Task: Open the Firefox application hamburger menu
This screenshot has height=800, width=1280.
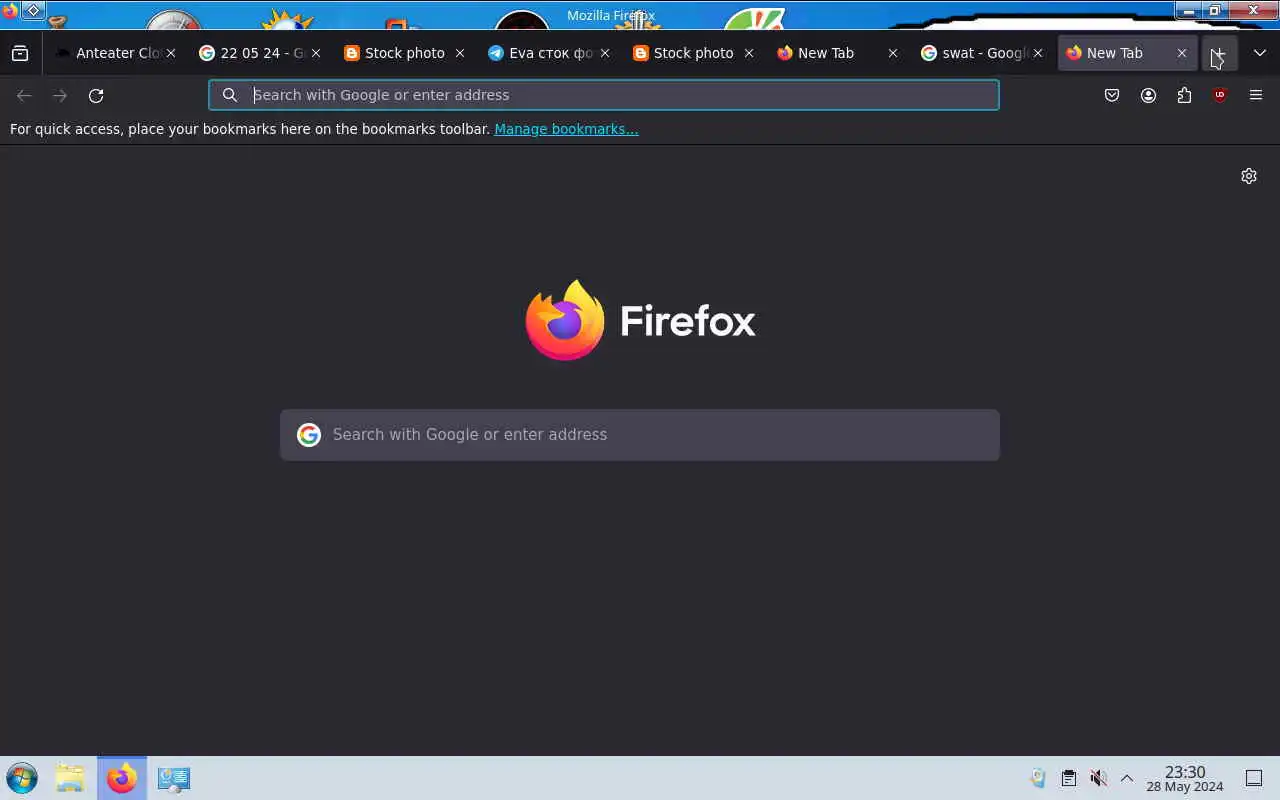Action: [x=1256, y=95]
